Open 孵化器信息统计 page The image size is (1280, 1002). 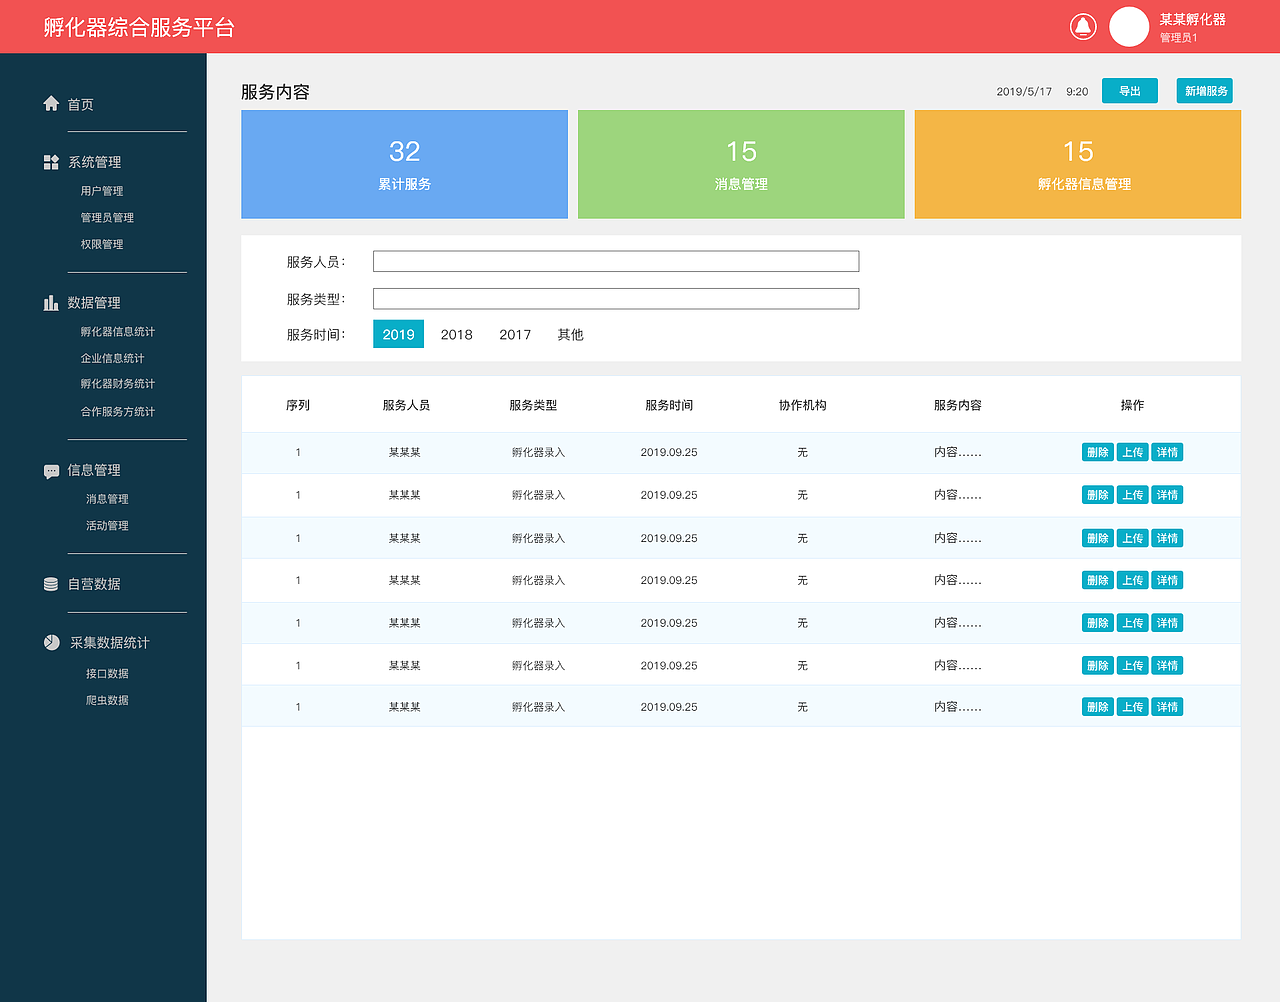click(x=118, y=332)
